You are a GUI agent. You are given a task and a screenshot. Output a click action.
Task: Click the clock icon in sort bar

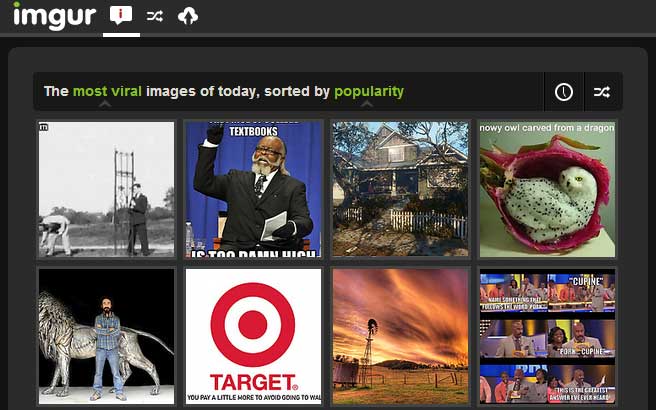(564, 92)
